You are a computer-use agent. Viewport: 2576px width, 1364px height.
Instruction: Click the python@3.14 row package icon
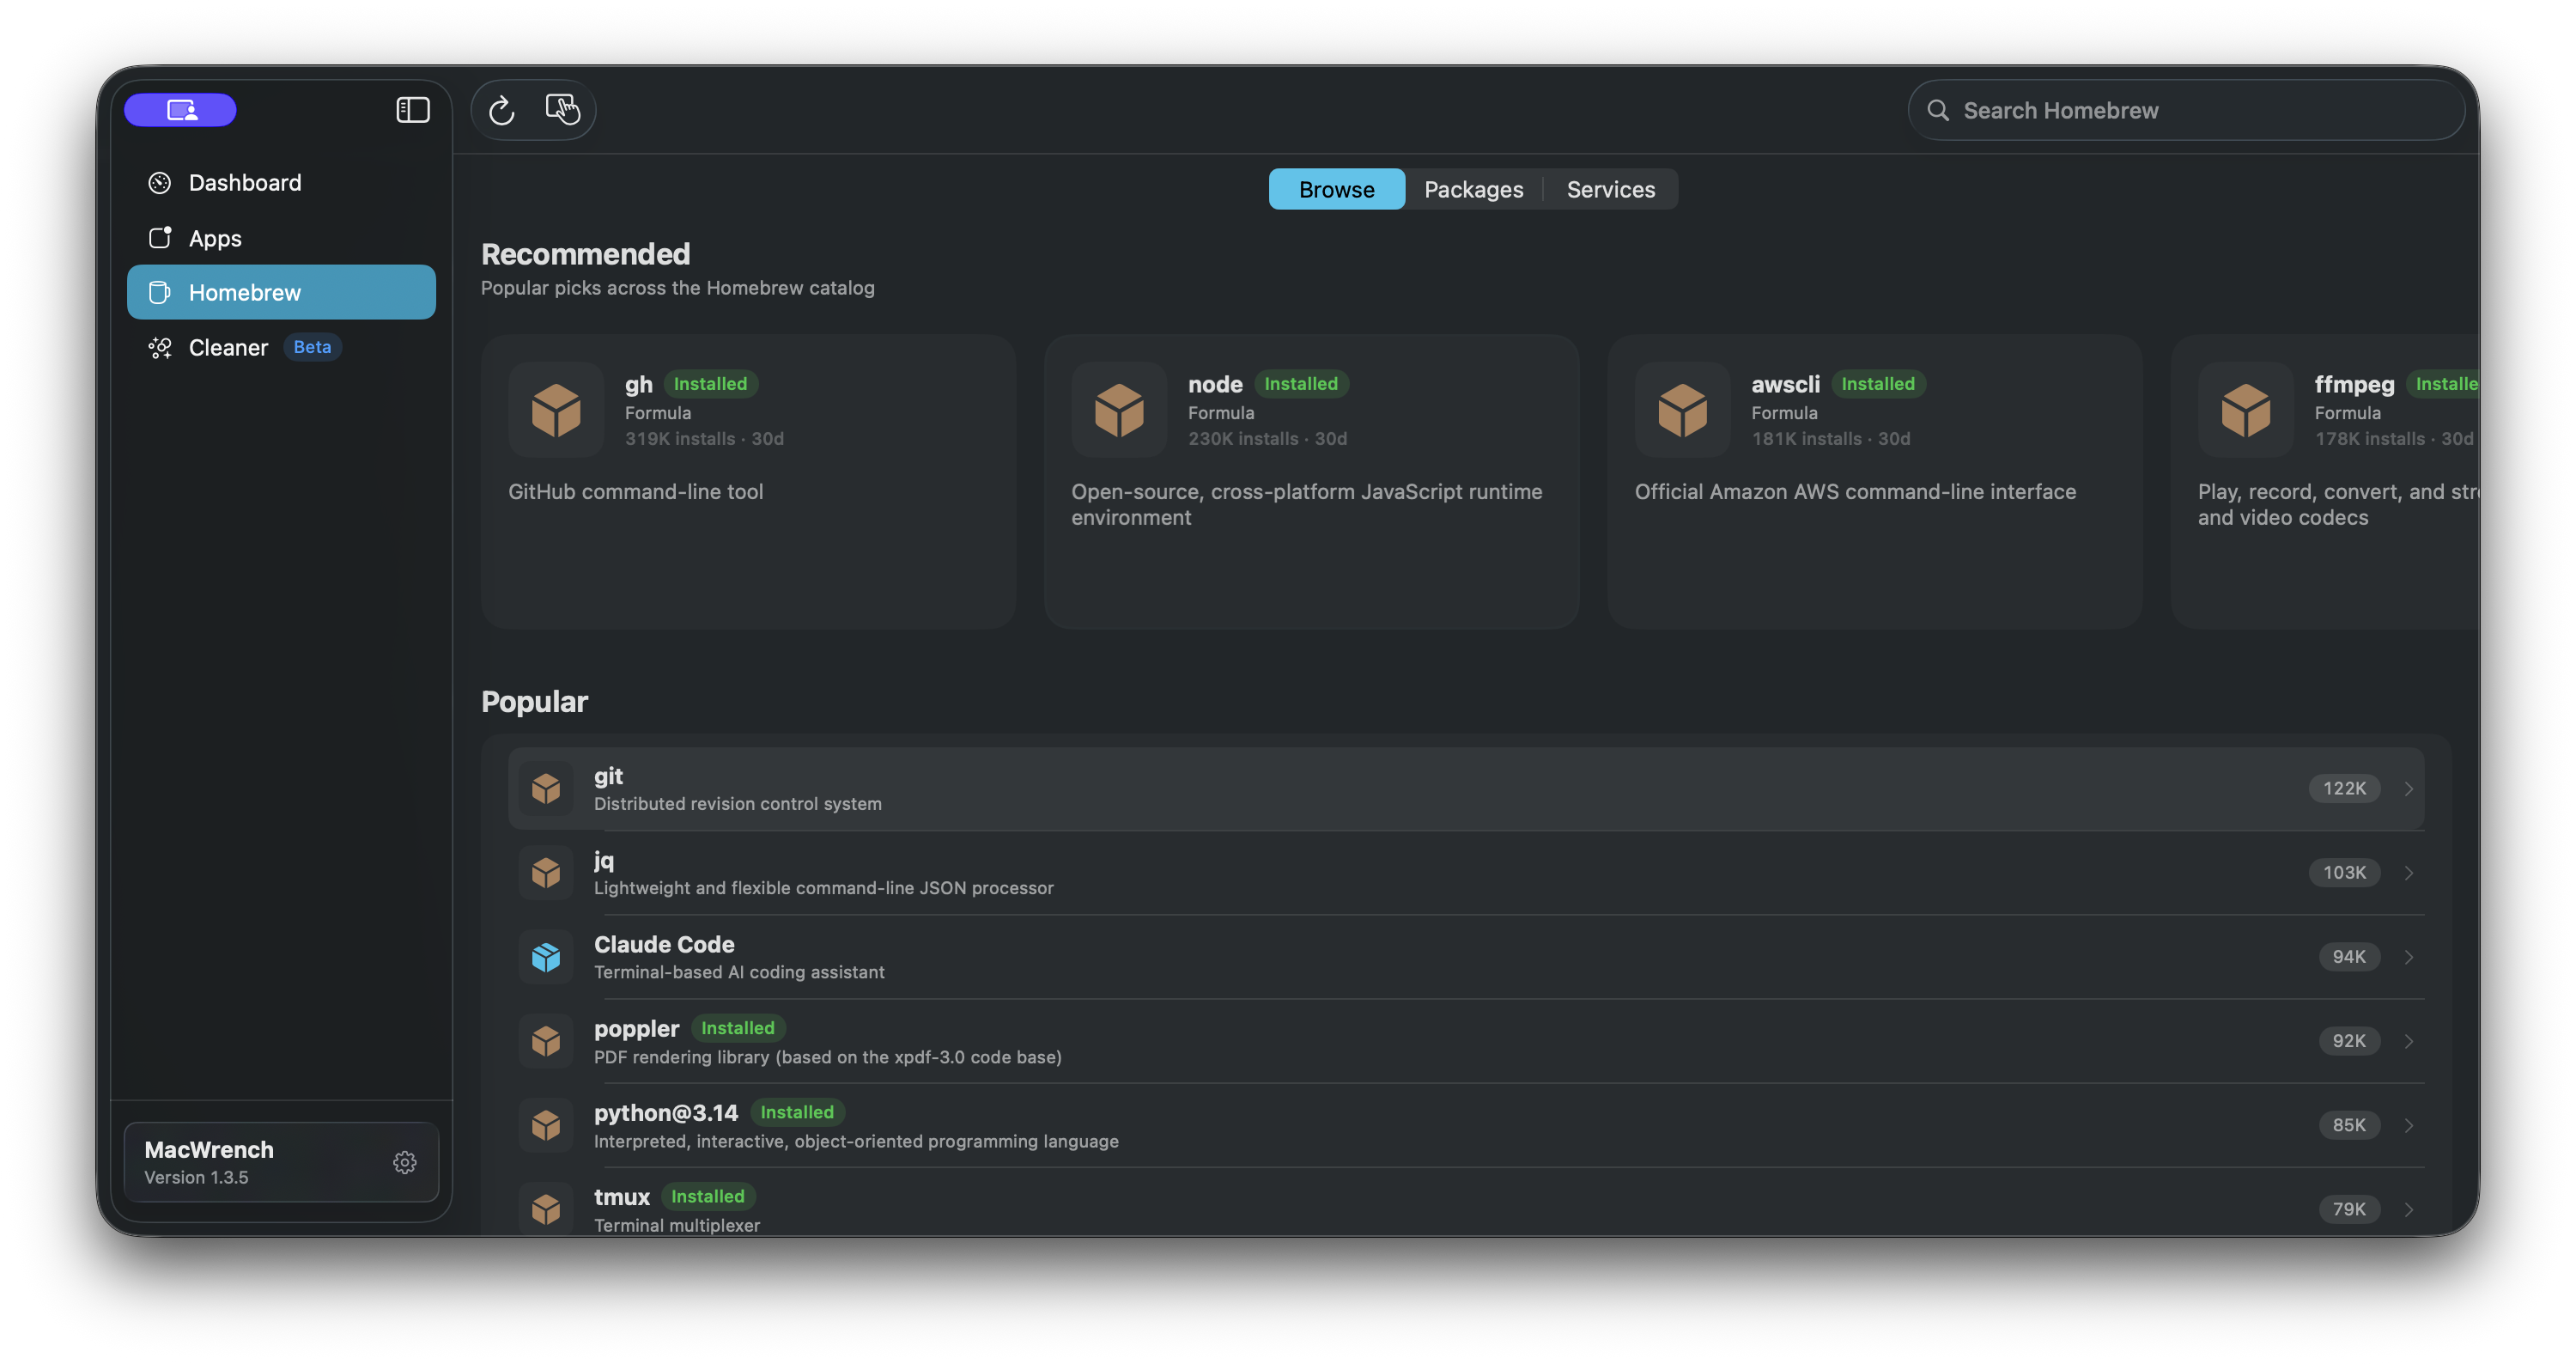pyautogui.click(x=546, y=1125)
